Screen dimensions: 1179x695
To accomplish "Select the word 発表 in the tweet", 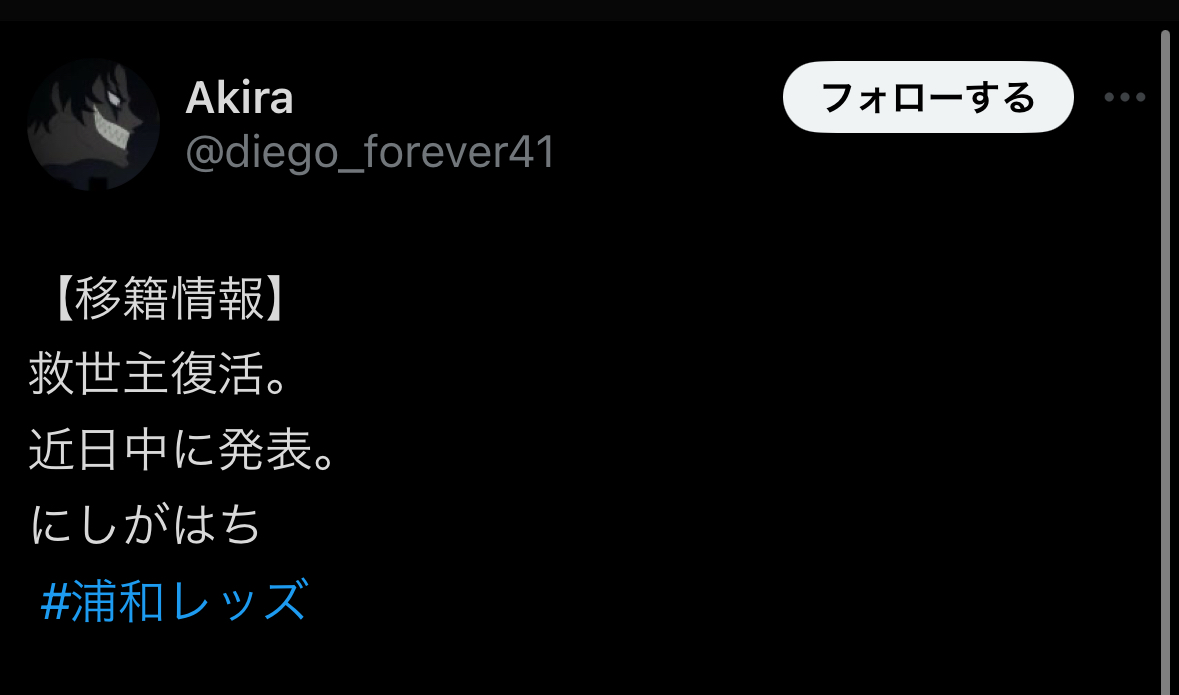I will [265, 450].
